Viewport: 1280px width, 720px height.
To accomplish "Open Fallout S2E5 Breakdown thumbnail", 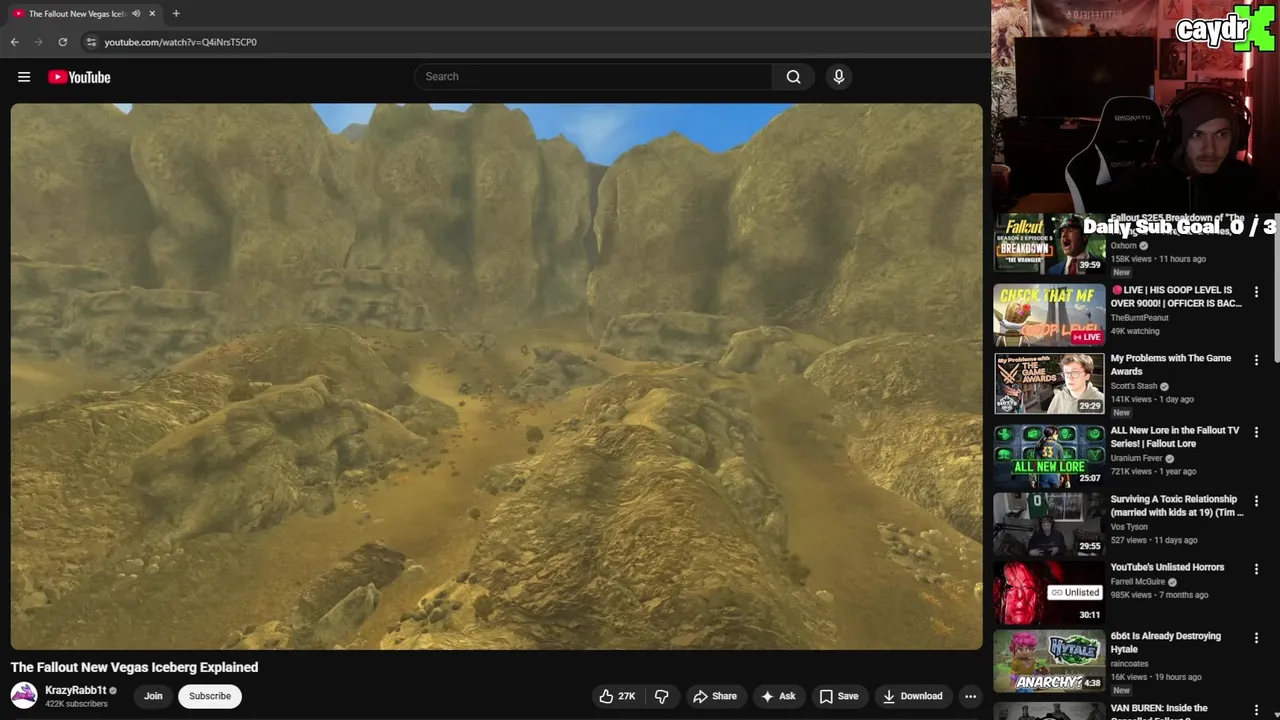I will [x=1049, y=243].
